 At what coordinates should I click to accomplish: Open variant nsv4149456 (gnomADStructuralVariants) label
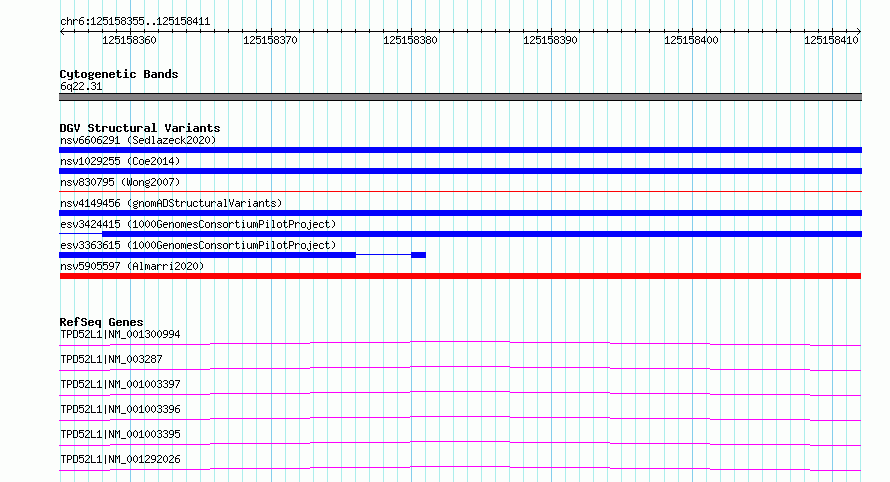coord(171,203)
